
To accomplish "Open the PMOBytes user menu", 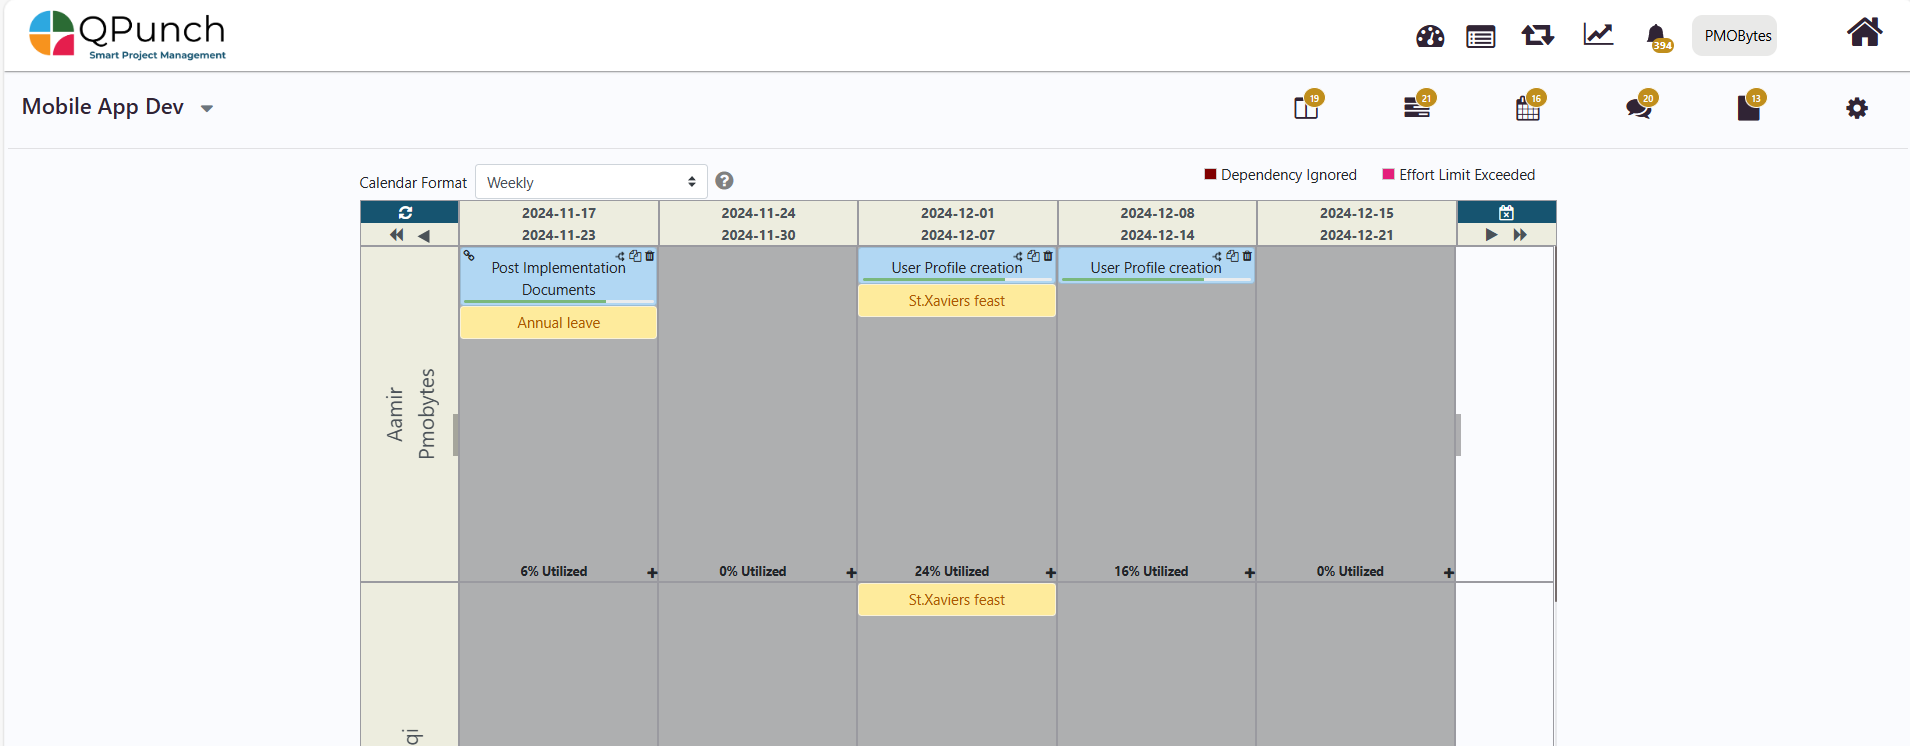I will tap(1737, 36).
